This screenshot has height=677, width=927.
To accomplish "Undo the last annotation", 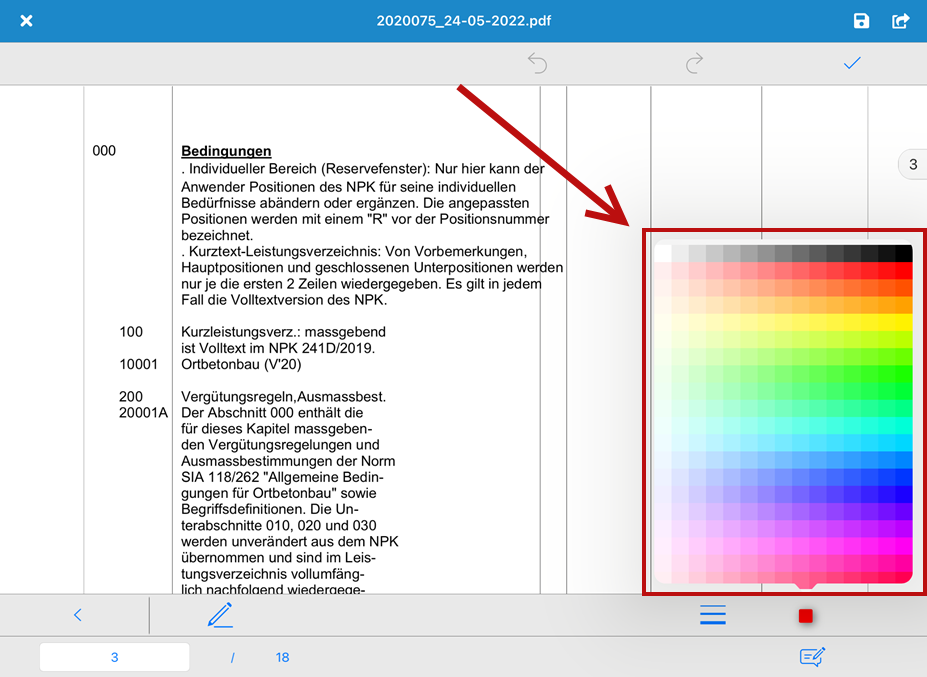I will (537, 63).
